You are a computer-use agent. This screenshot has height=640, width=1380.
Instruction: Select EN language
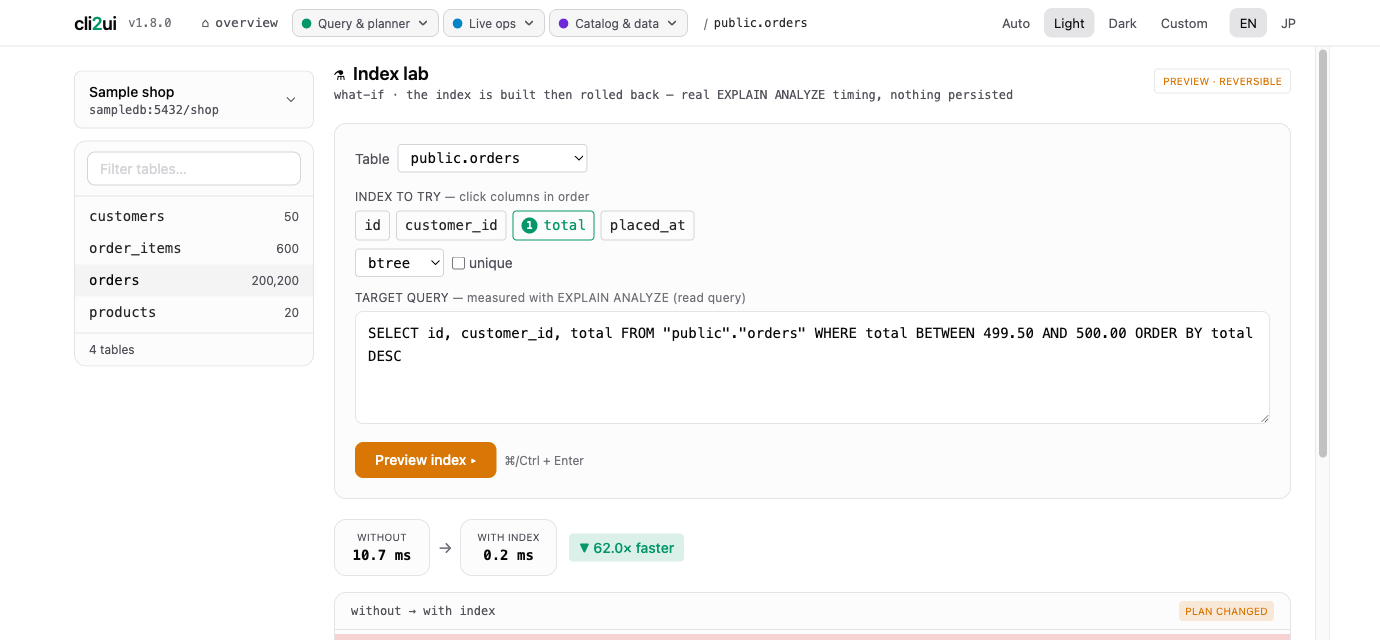(x=1248, y=23)
